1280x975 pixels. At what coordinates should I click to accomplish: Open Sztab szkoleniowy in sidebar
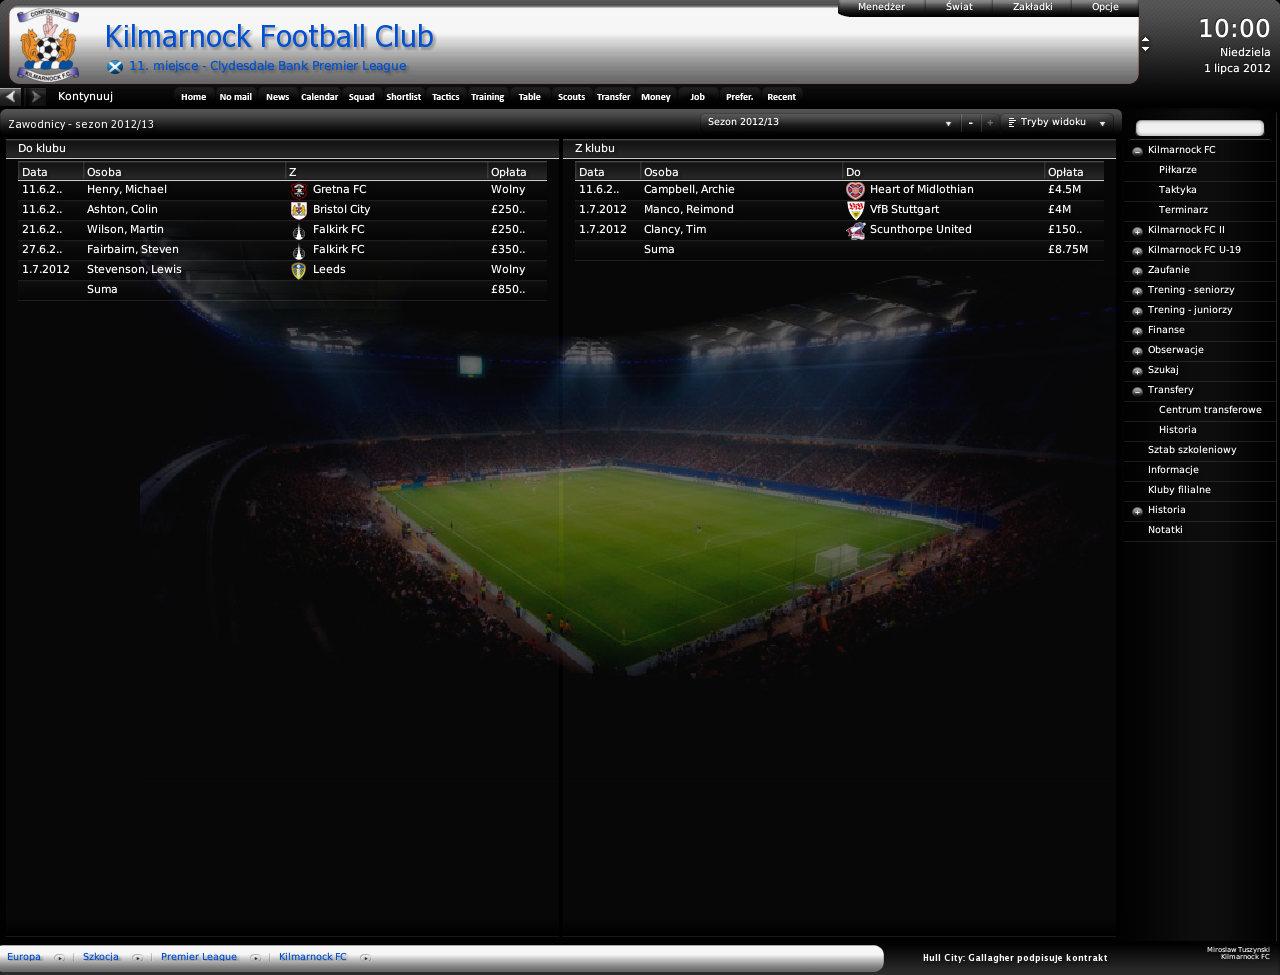[1192, 450]
